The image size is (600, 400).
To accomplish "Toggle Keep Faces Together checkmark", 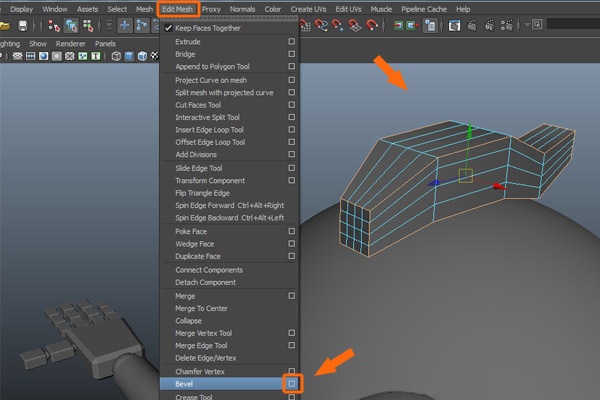I will pyautogui.click(x=168, y=28).
